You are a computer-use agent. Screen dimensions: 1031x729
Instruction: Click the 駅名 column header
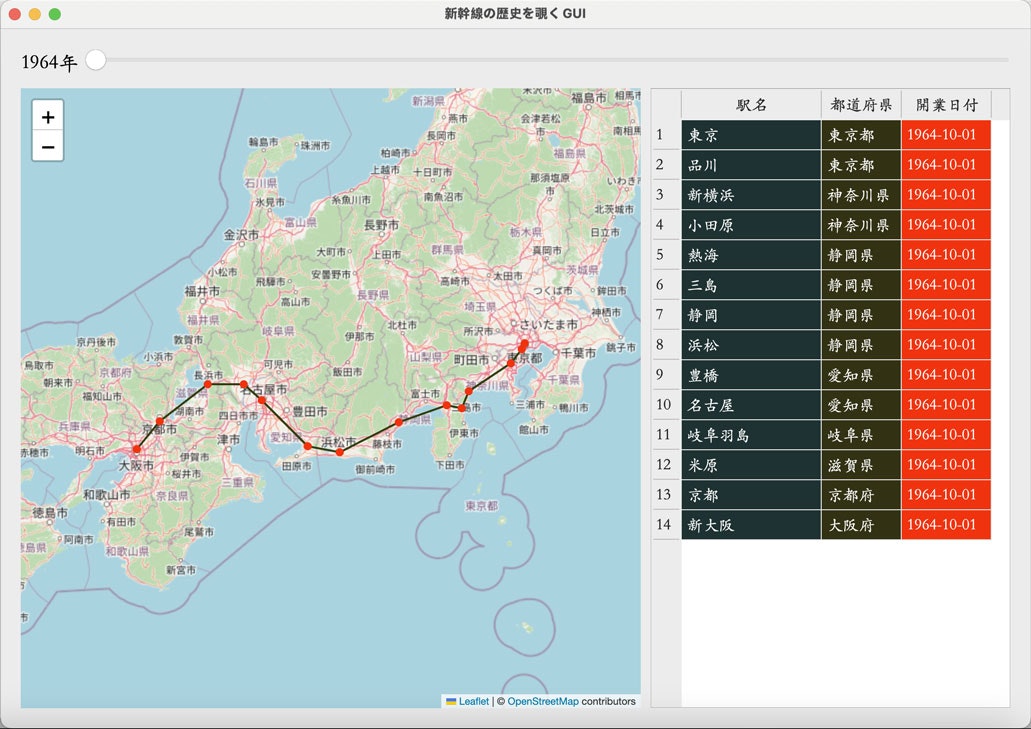point(751,104)
